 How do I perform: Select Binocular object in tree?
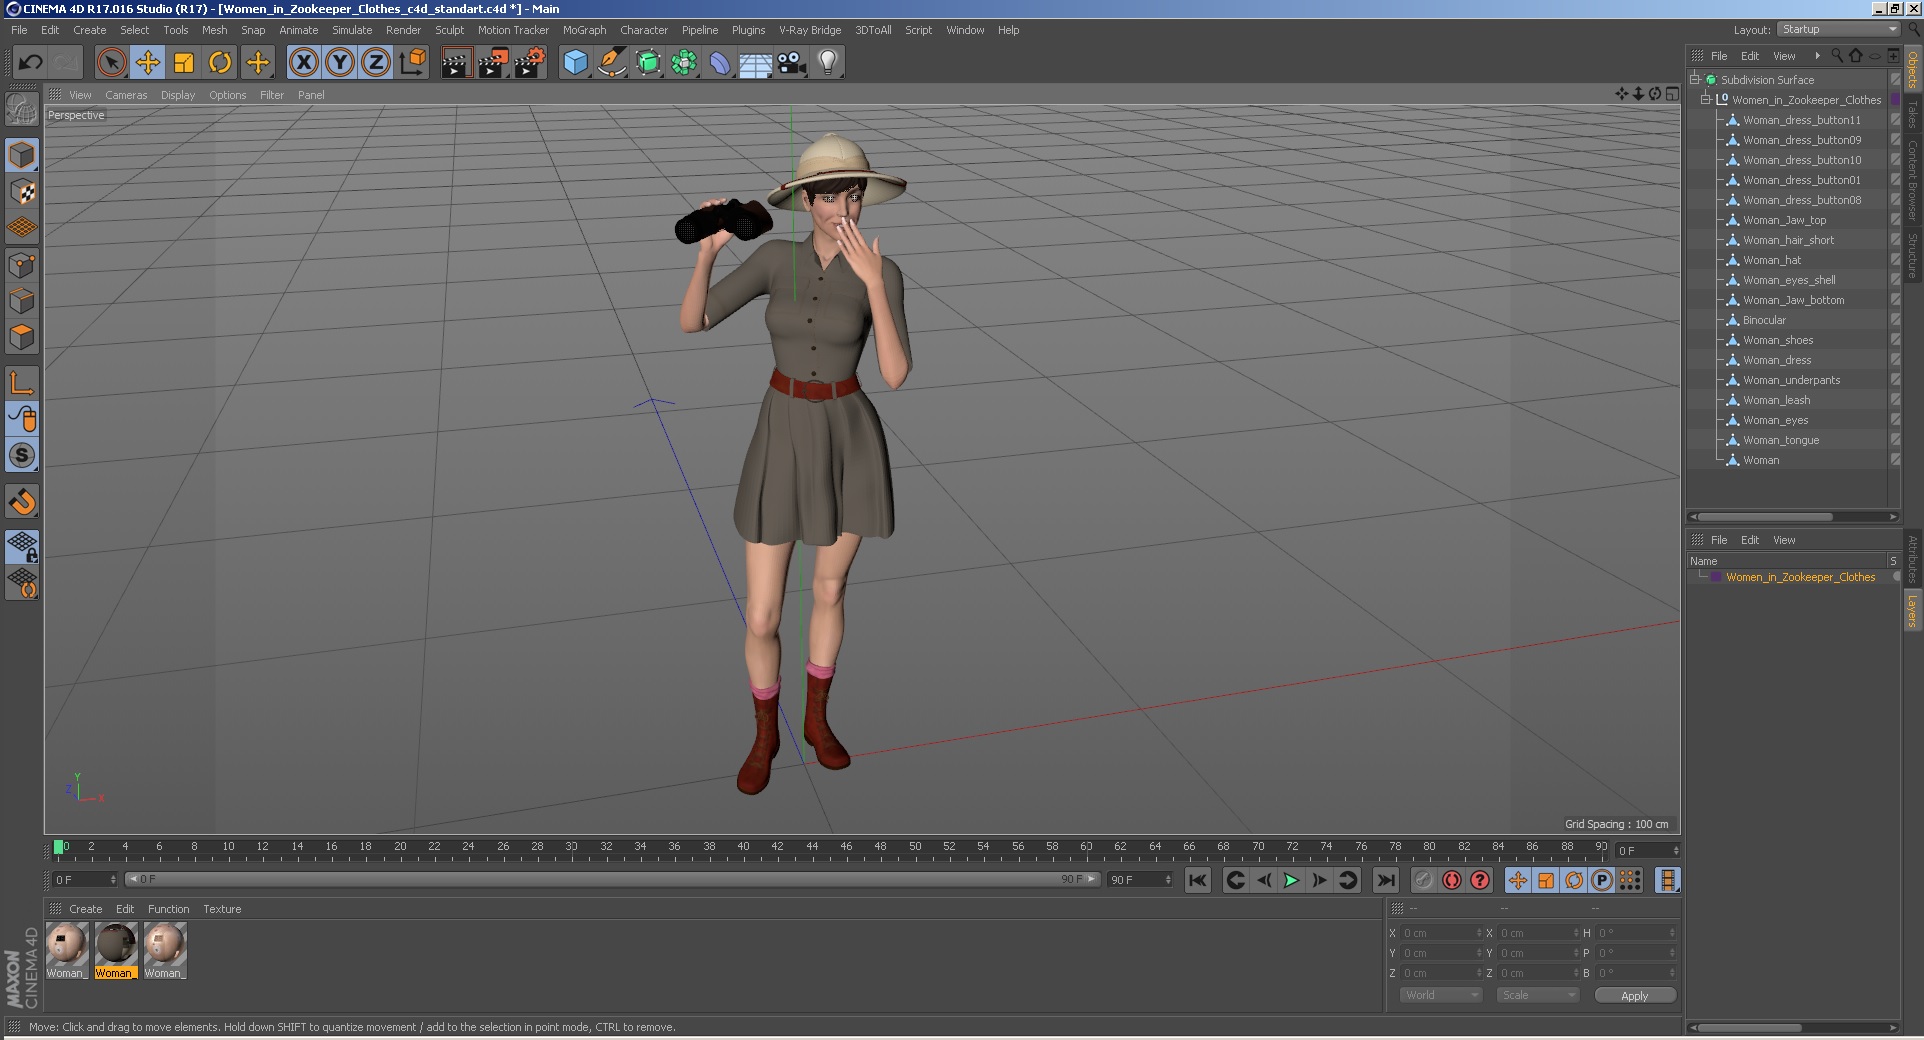pyautogui.click(x=1764, y=320)
